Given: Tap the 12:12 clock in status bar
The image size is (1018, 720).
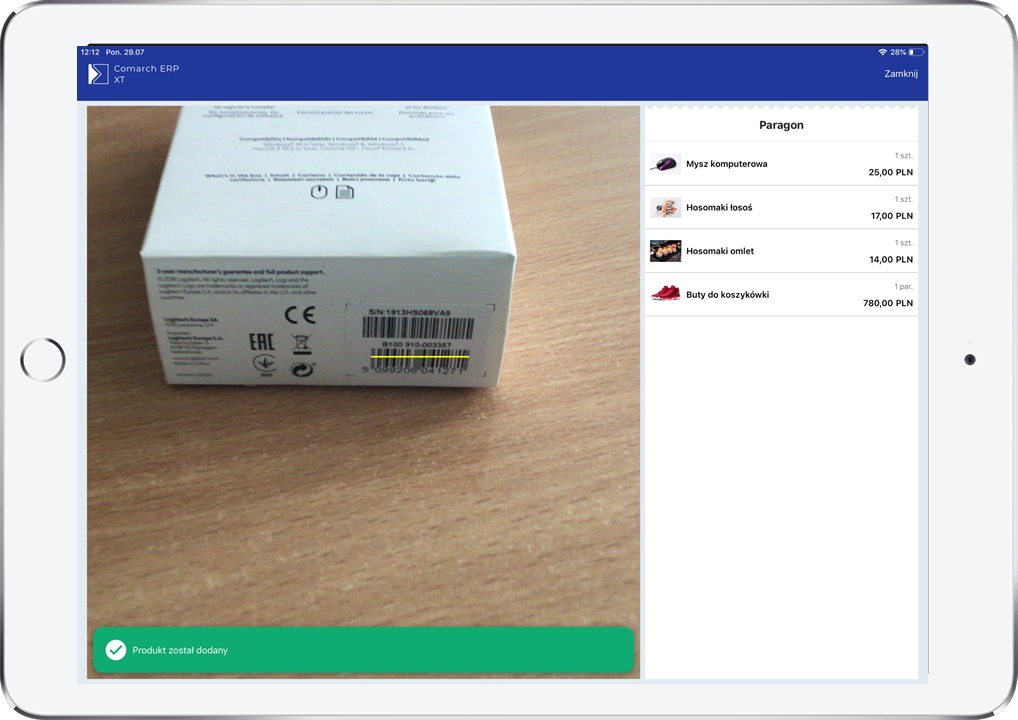Looking at the screenshot, I should 90,52.
